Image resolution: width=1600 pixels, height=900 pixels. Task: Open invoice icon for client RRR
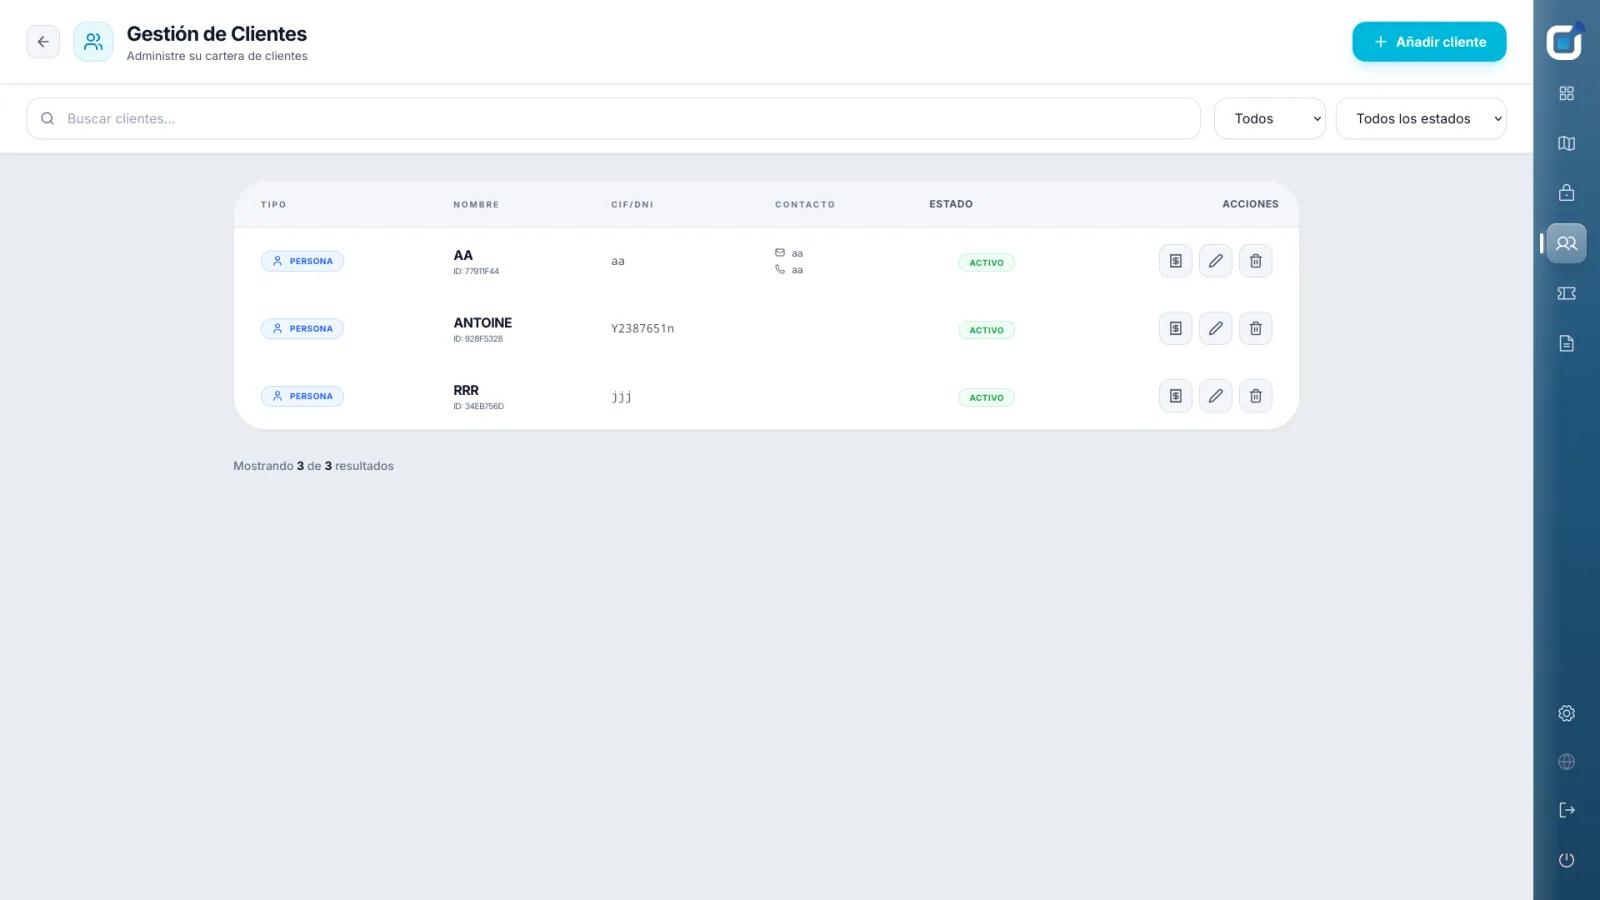point(1176,396)
